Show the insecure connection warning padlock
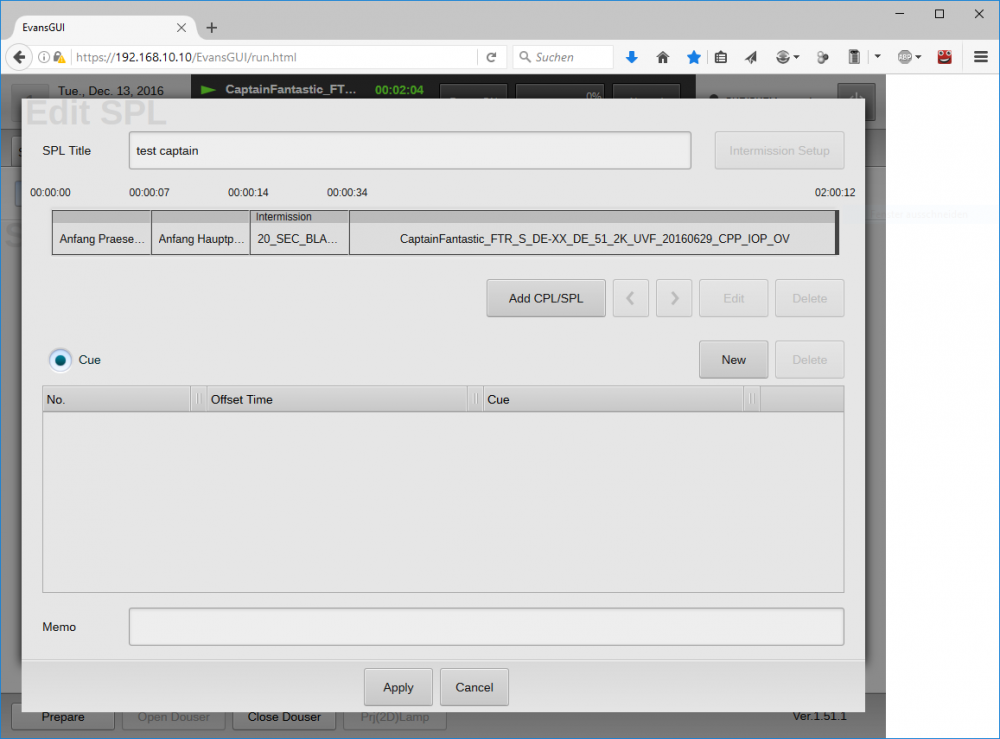 pos(59,57)
